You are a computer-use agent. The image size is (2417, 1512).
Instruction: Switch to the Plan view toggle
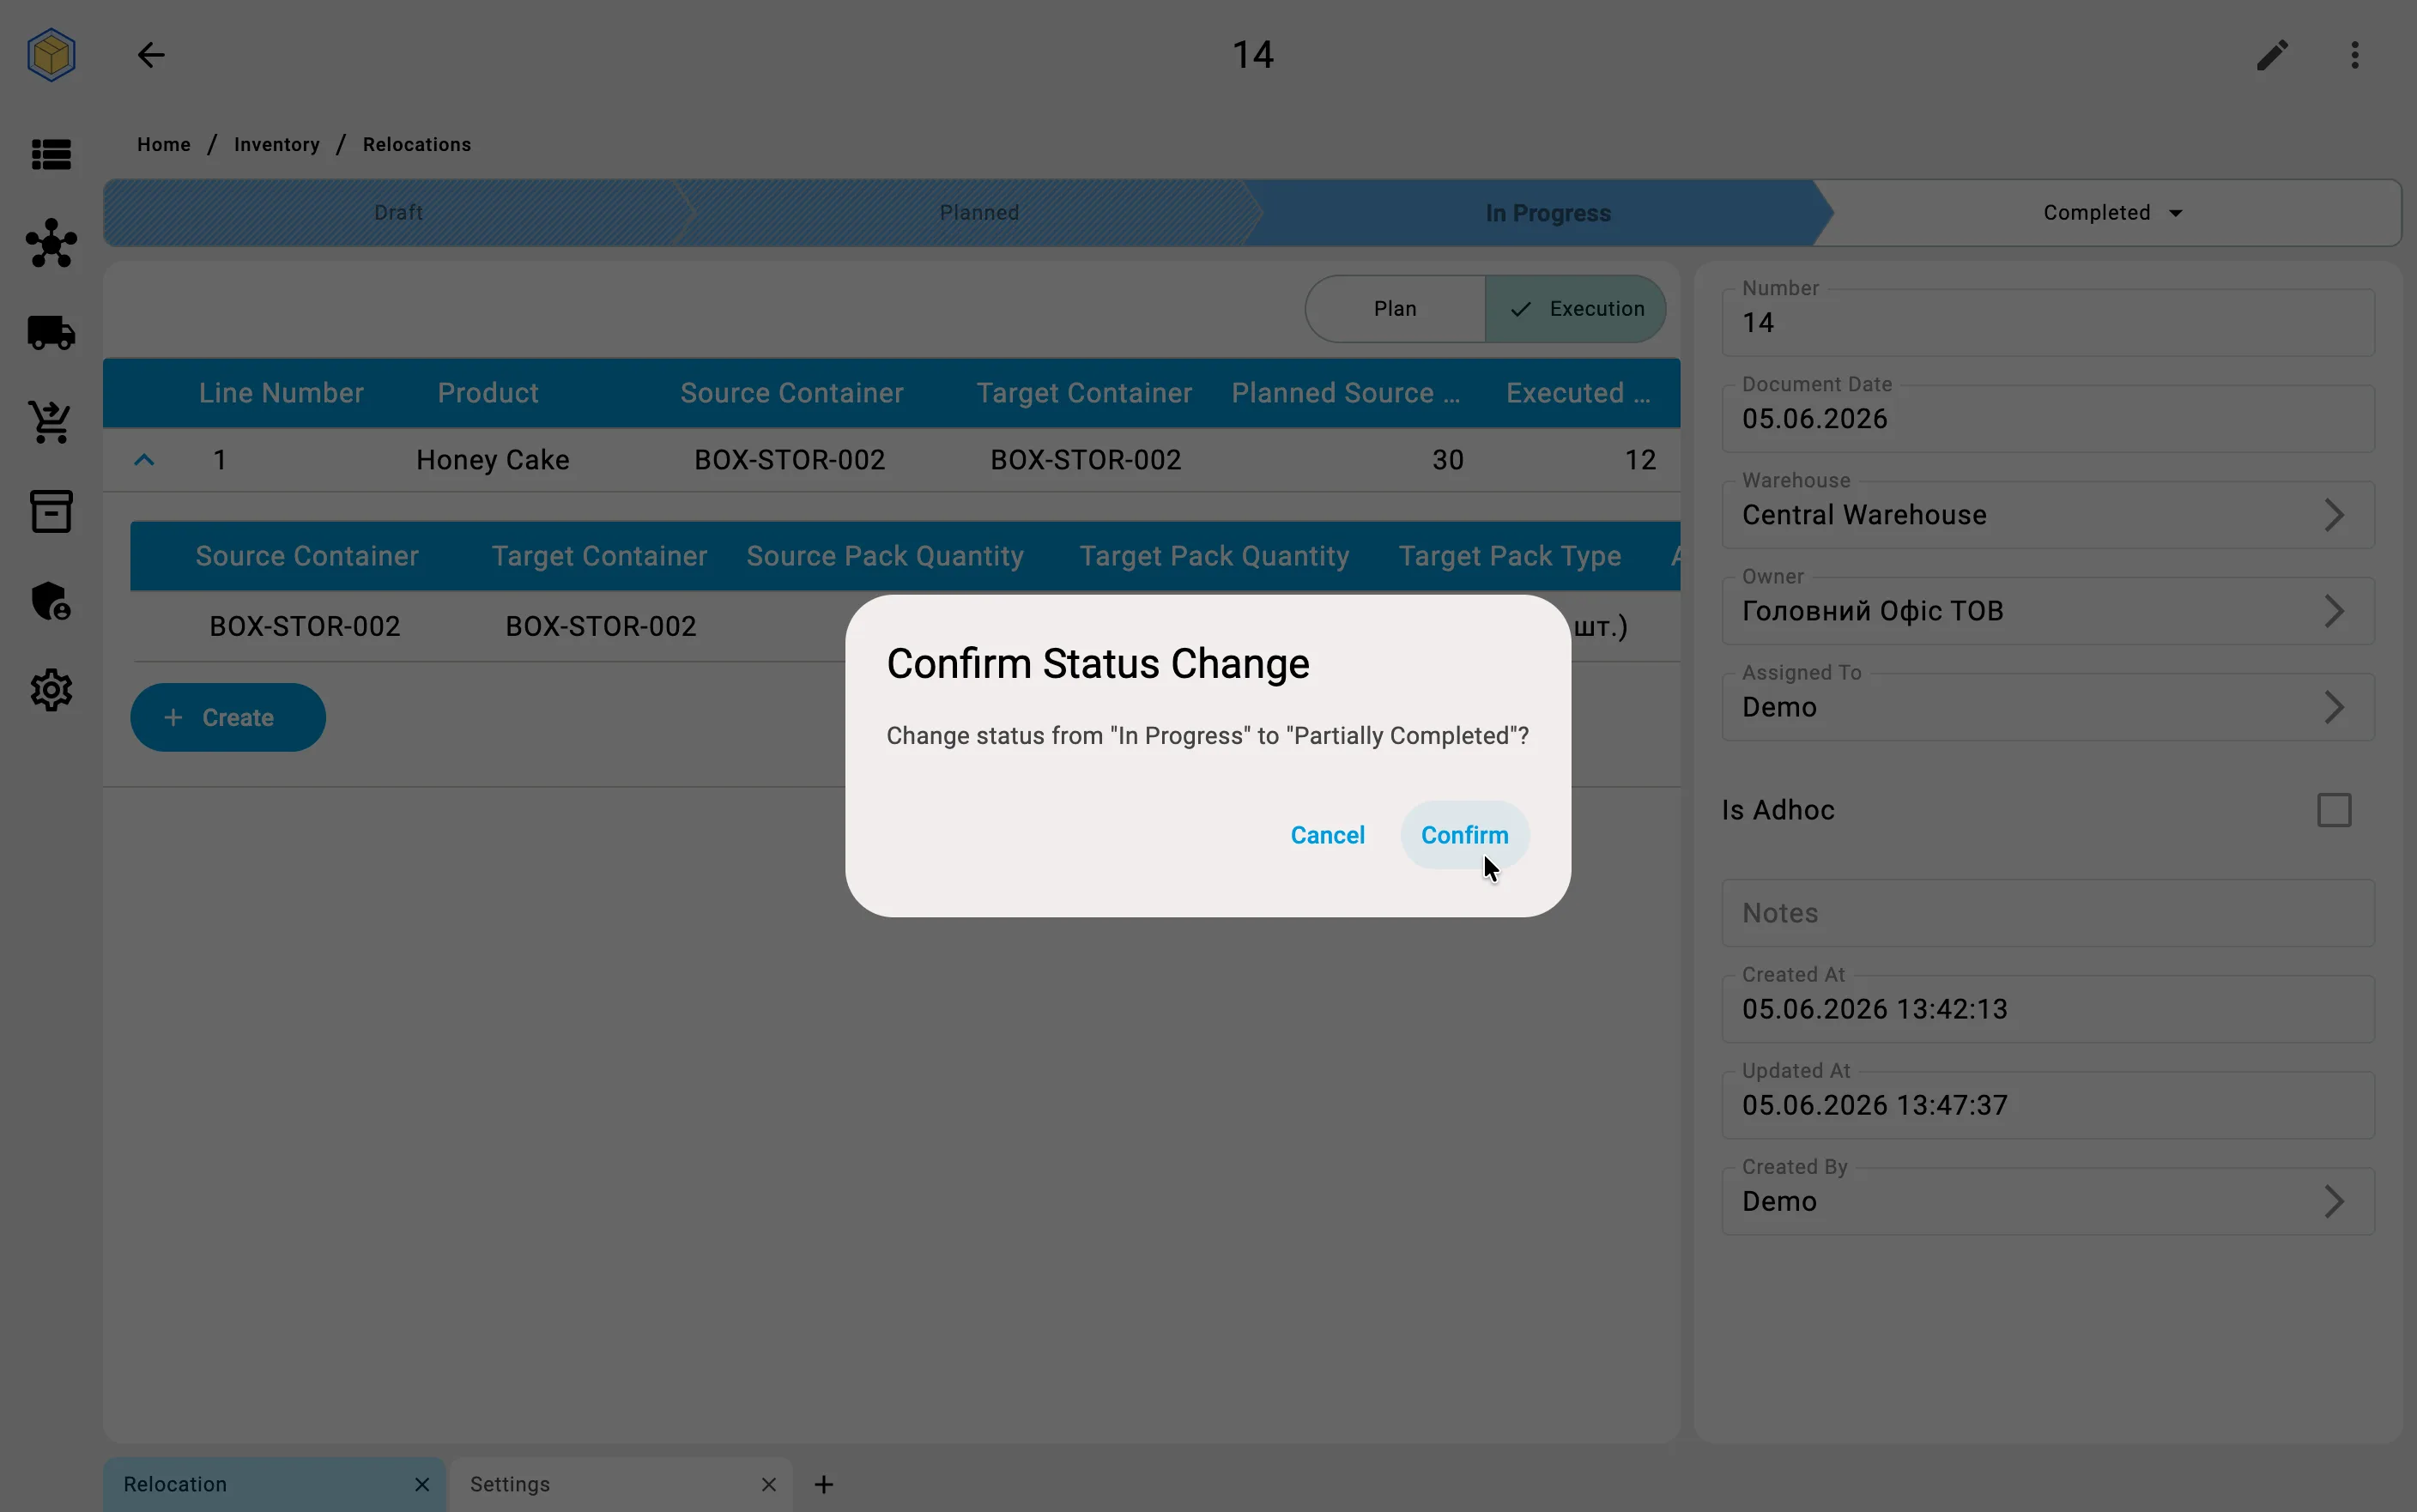[x=1394, y=309]
